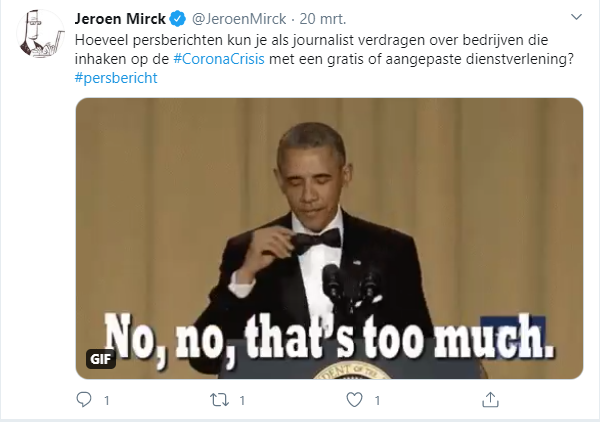Click the "No, no, that's too much." caption
The height and width of the screenshot is (422, 601).
(330, 335)
